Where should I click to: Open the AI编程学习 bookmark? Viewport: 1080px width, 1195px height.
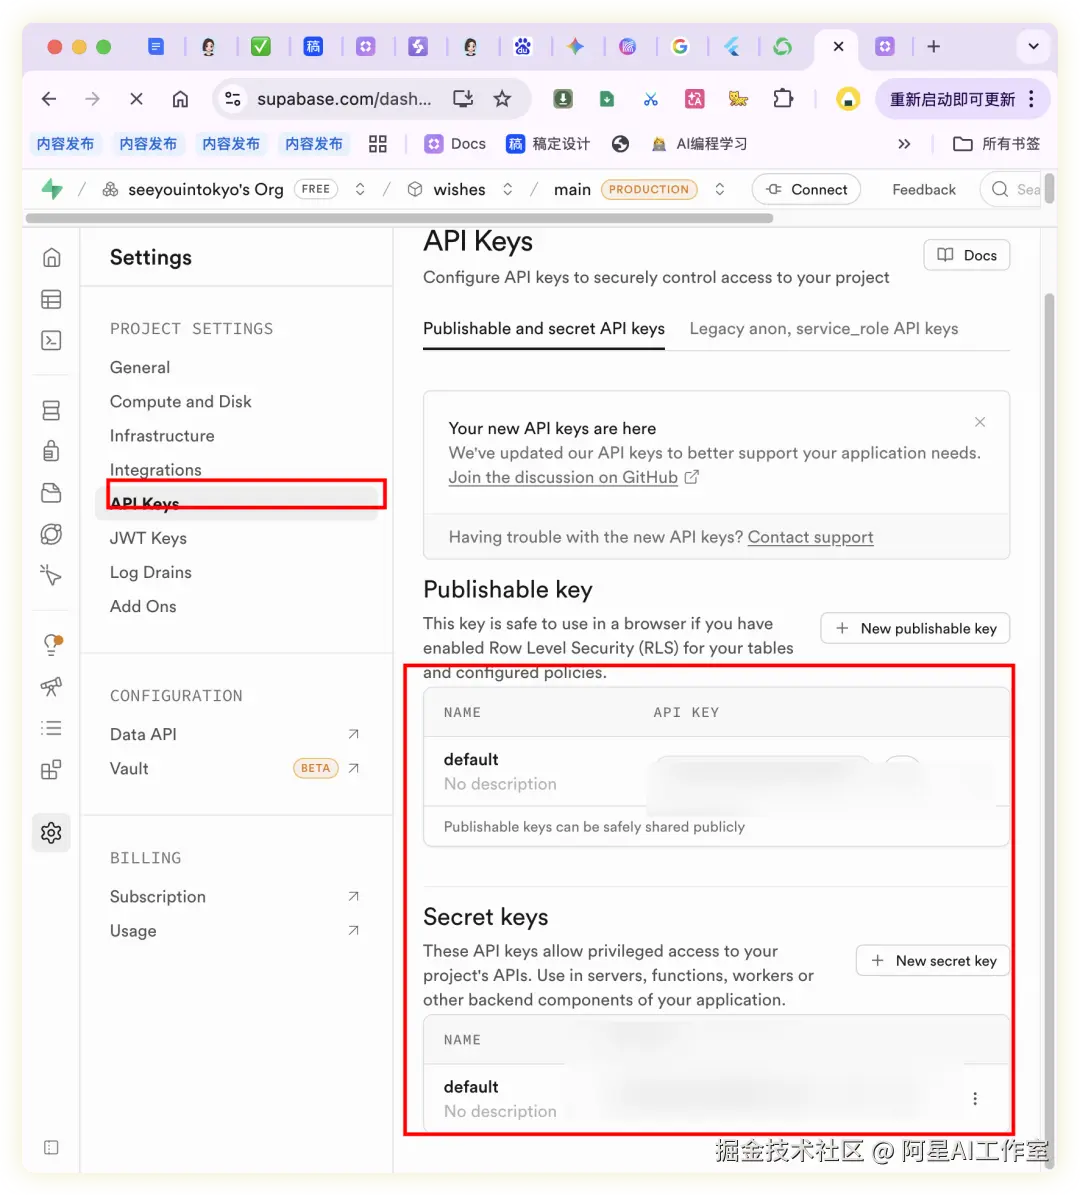tap(699, 144)
